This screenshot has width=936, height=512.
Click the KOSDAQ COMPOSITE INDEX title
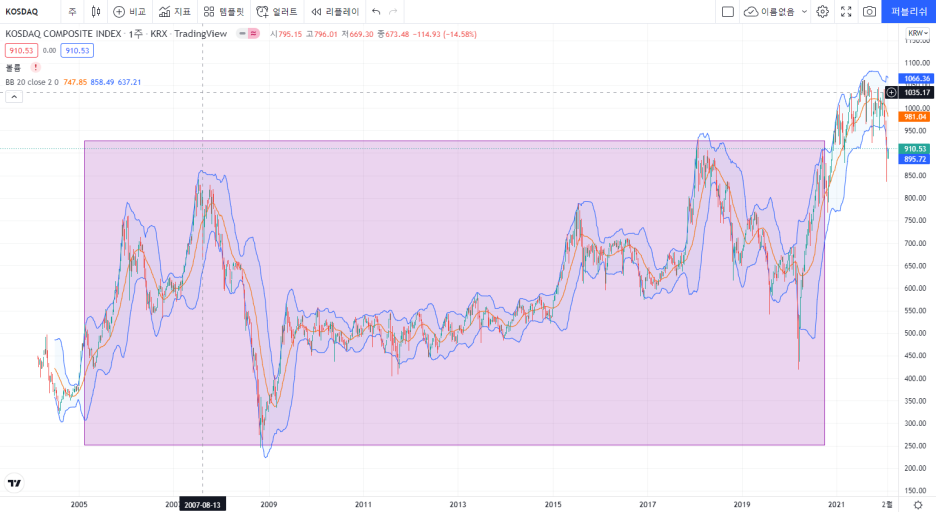point(63,34)
